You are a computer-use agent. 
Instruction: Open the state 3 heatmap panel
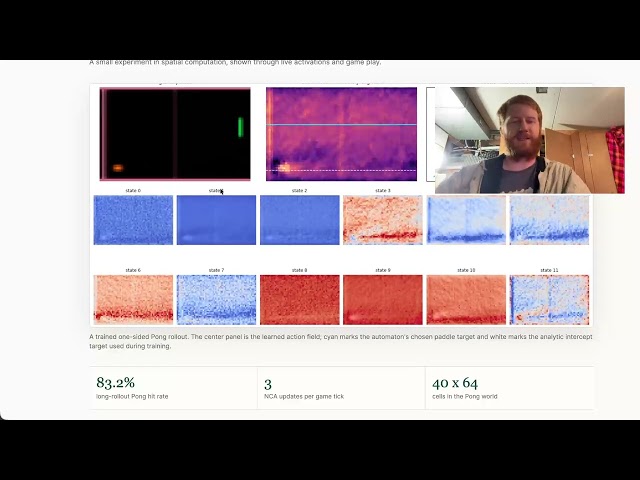coord(383,220)
